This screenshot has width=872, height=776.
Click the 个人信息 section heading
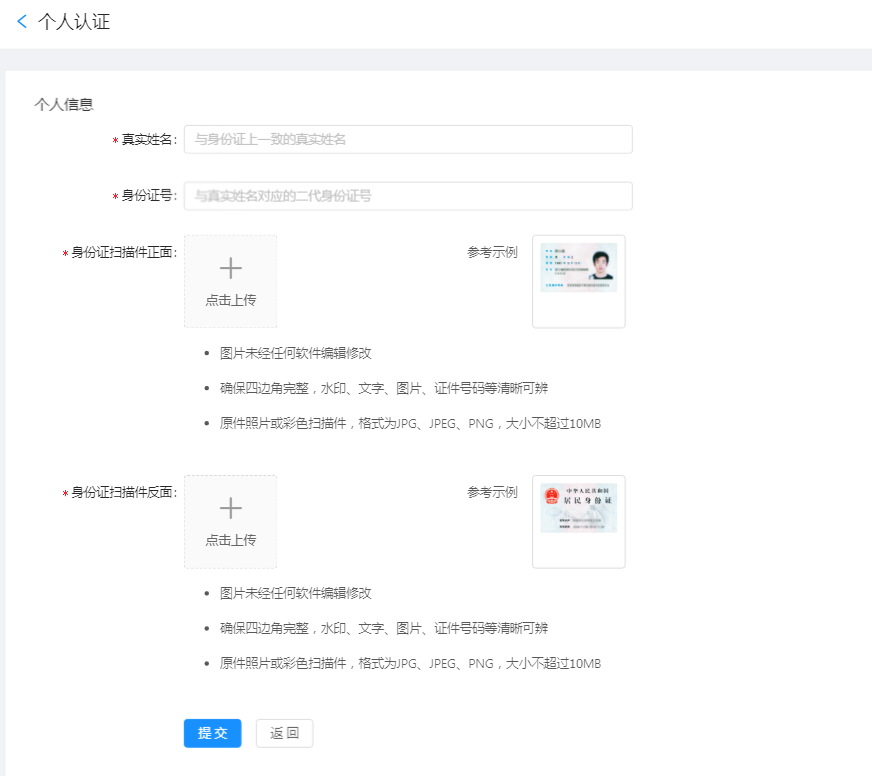[63, 103]
